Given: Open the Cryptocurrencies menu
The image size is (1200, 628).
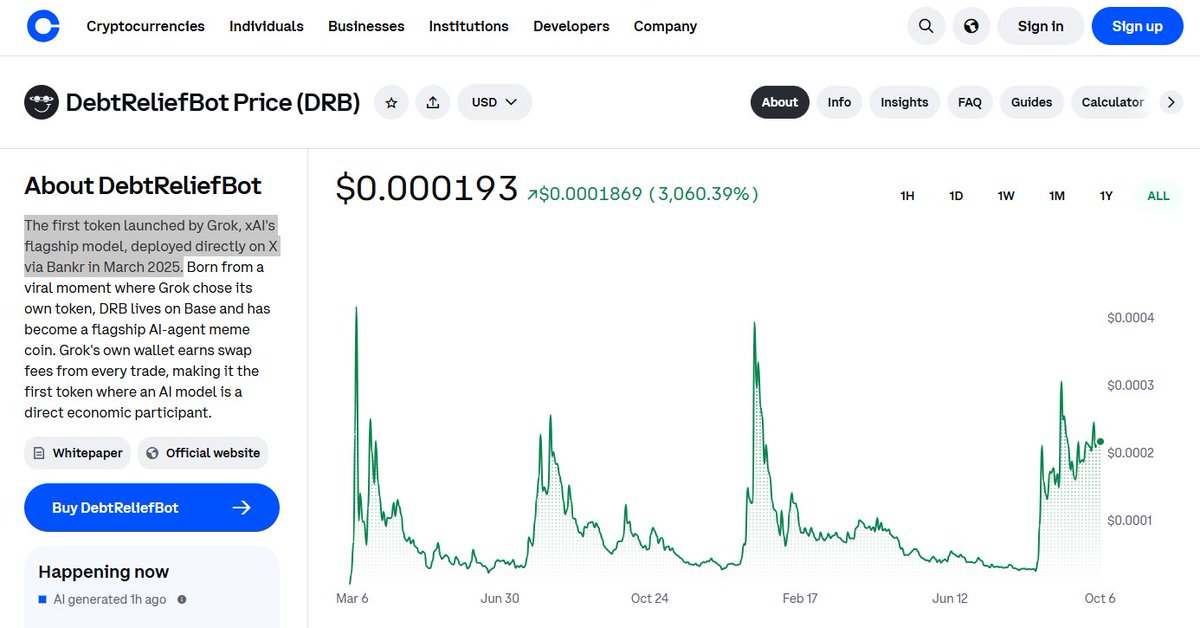Looking at the screenshot, I should click(x=146, y=26).
